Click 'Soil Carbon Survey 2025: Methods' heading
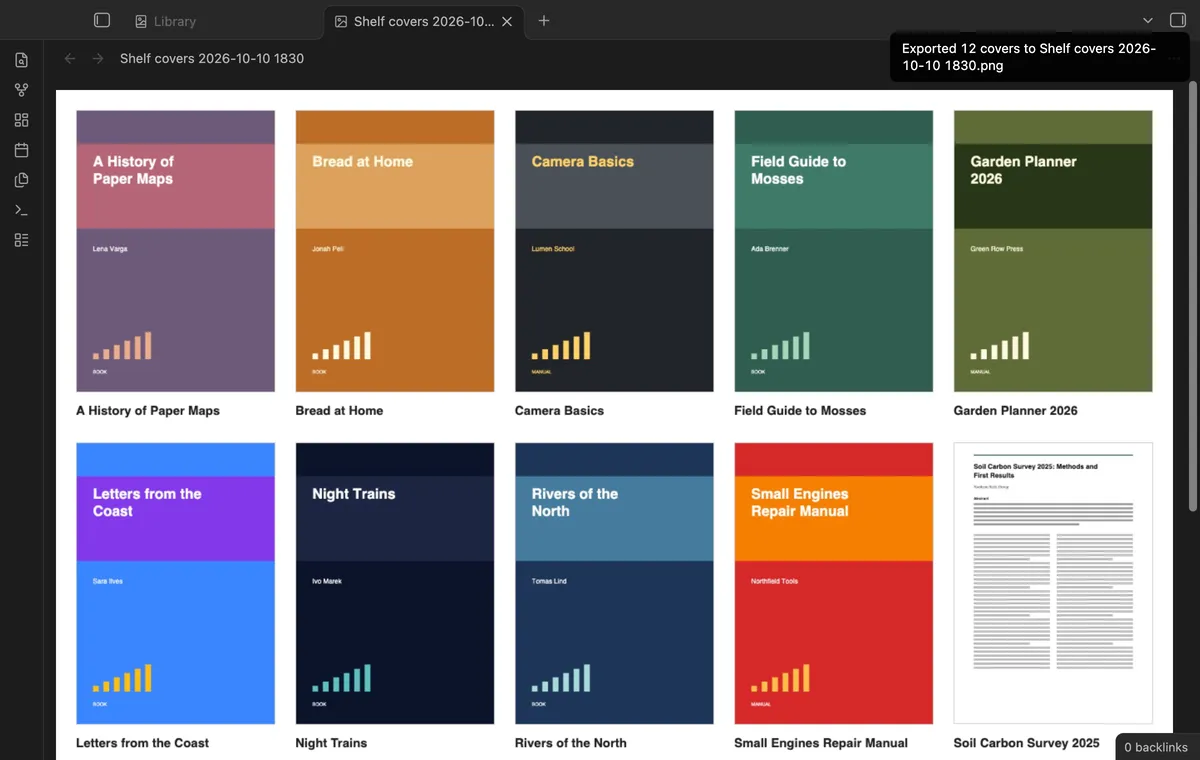 click(1035, 471)
